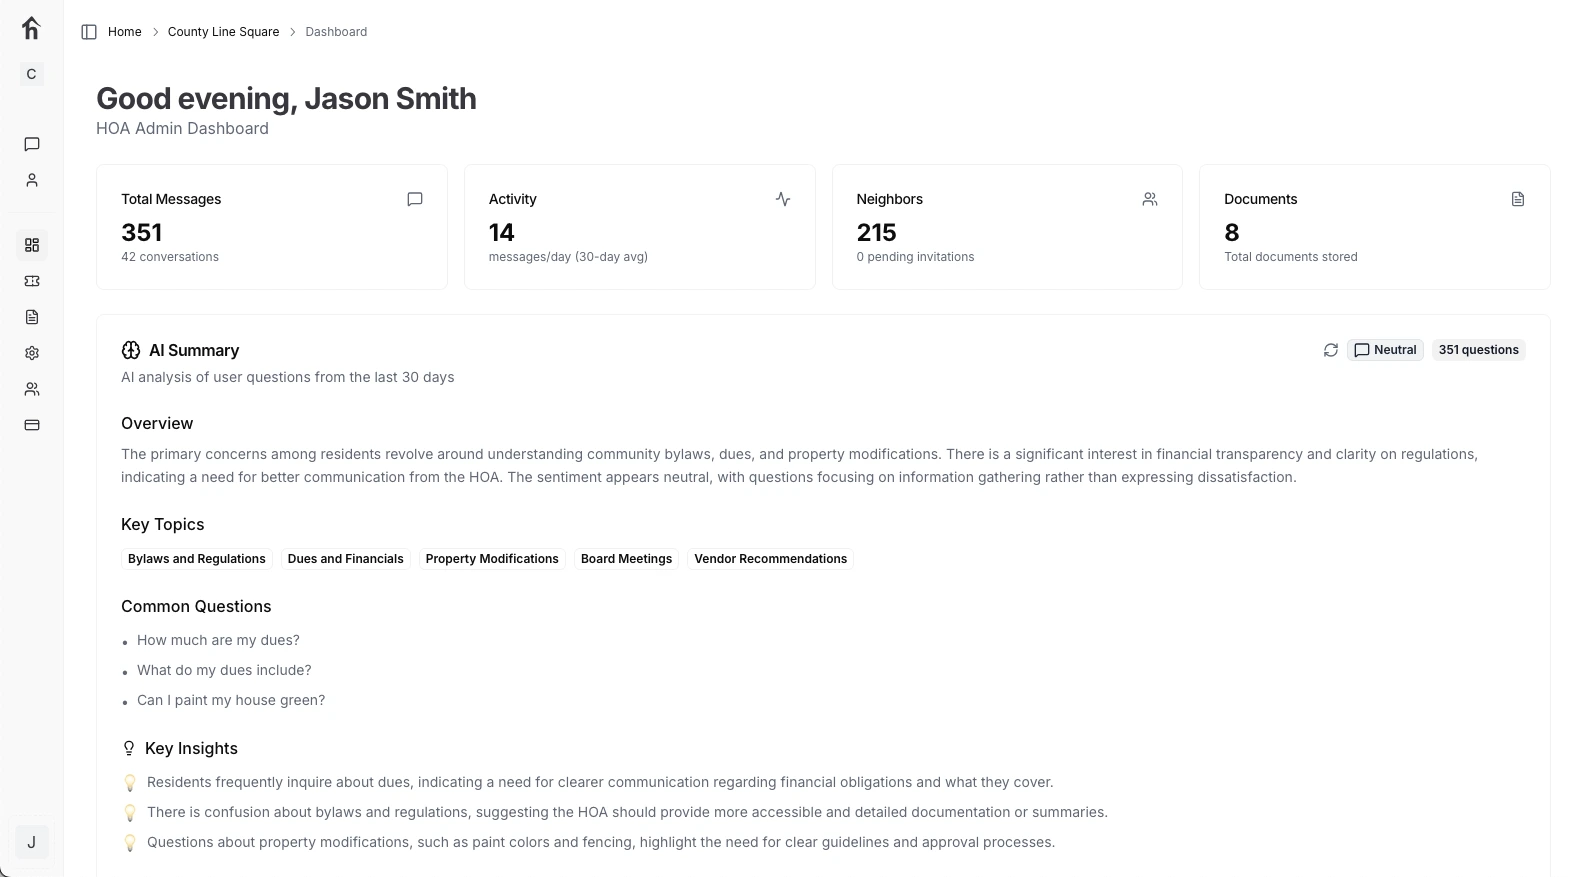This screenshot has width=1583, height=877.
Task: Open the billing card sidebar icon
Action: [x=32, y=425]
